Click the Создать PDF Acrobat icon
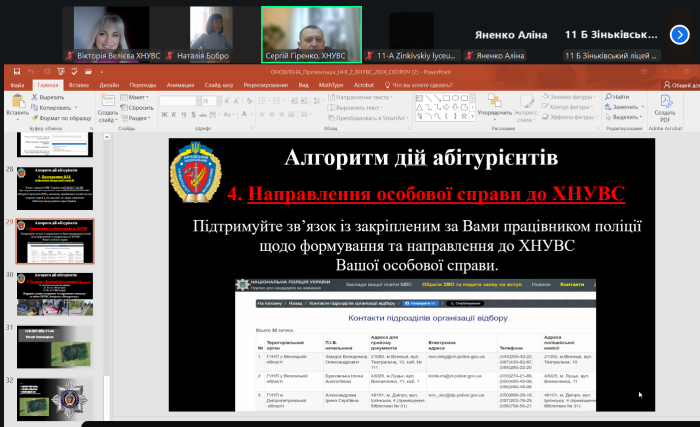The height and width of the screenshot is (427, 700). (665, 101)
